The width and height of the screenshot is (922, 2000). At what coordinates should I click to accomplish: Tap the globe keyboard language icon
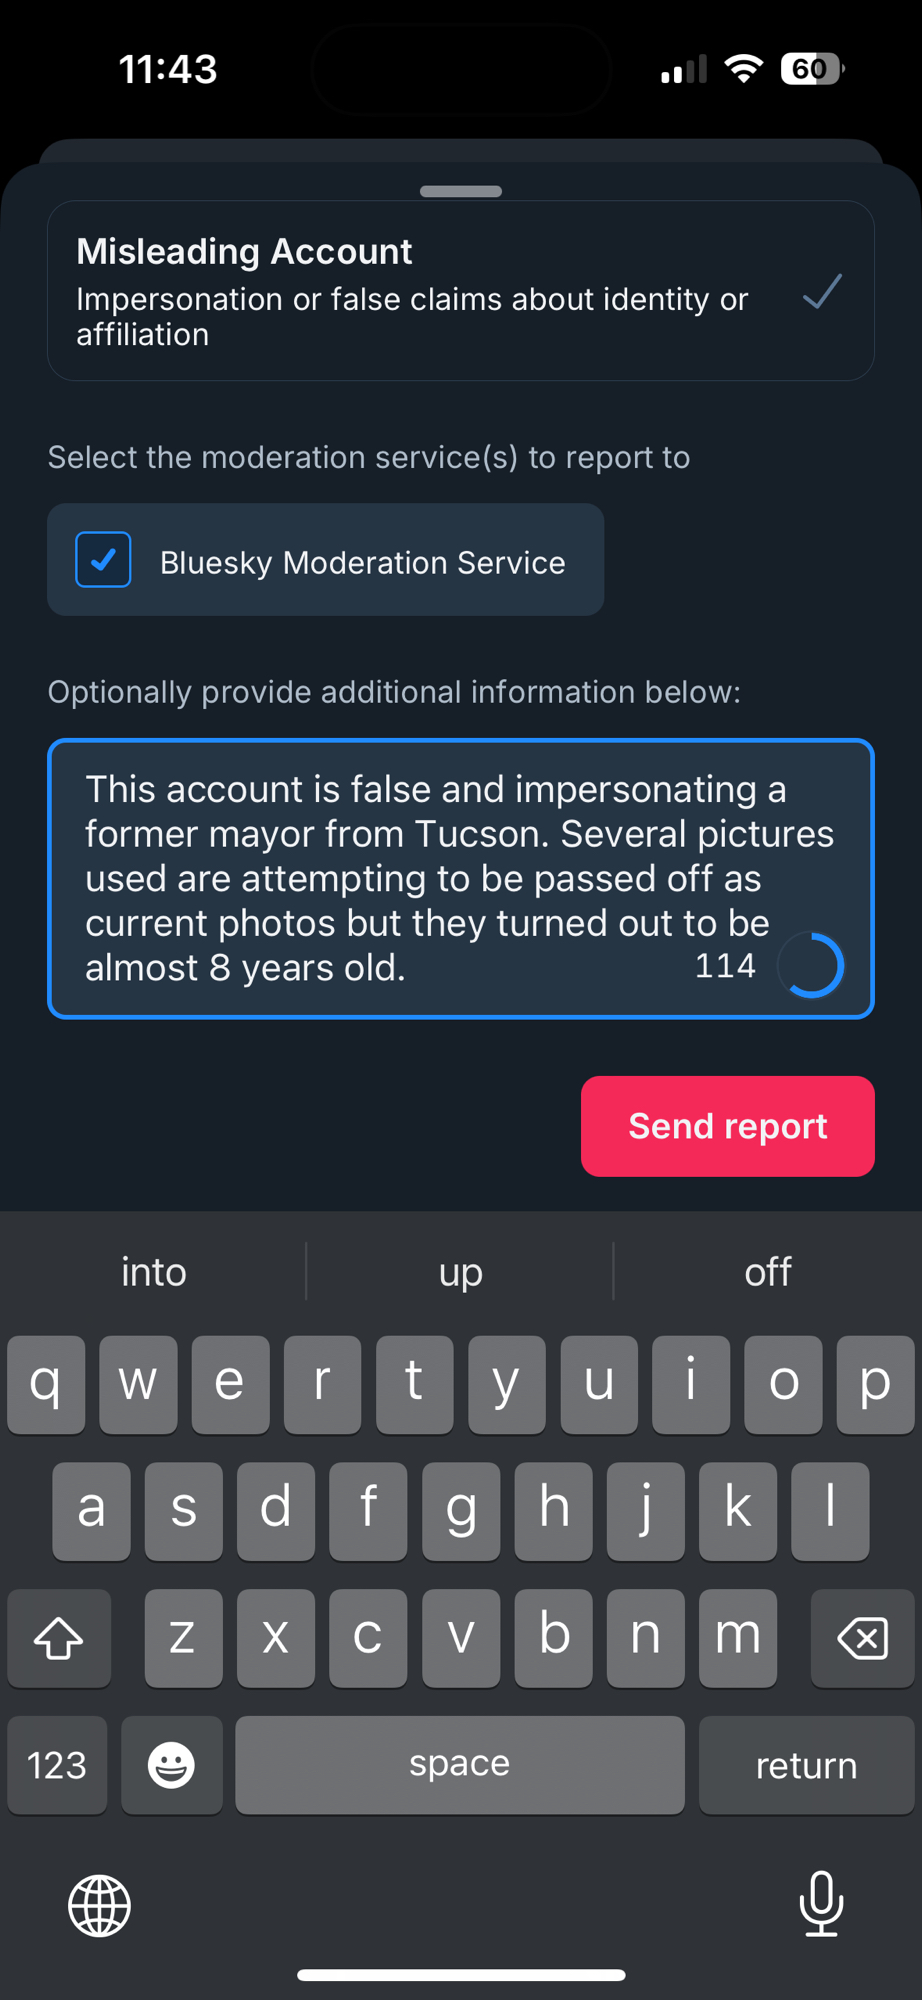point(99,1906)
